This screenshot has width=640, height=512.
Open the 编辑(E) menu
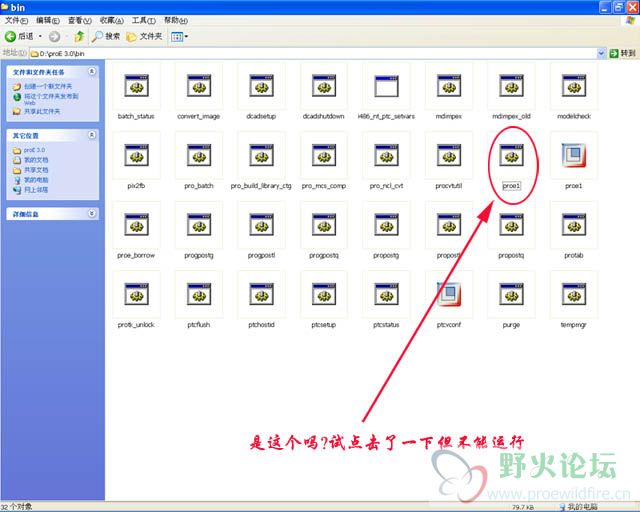(48, 20)
